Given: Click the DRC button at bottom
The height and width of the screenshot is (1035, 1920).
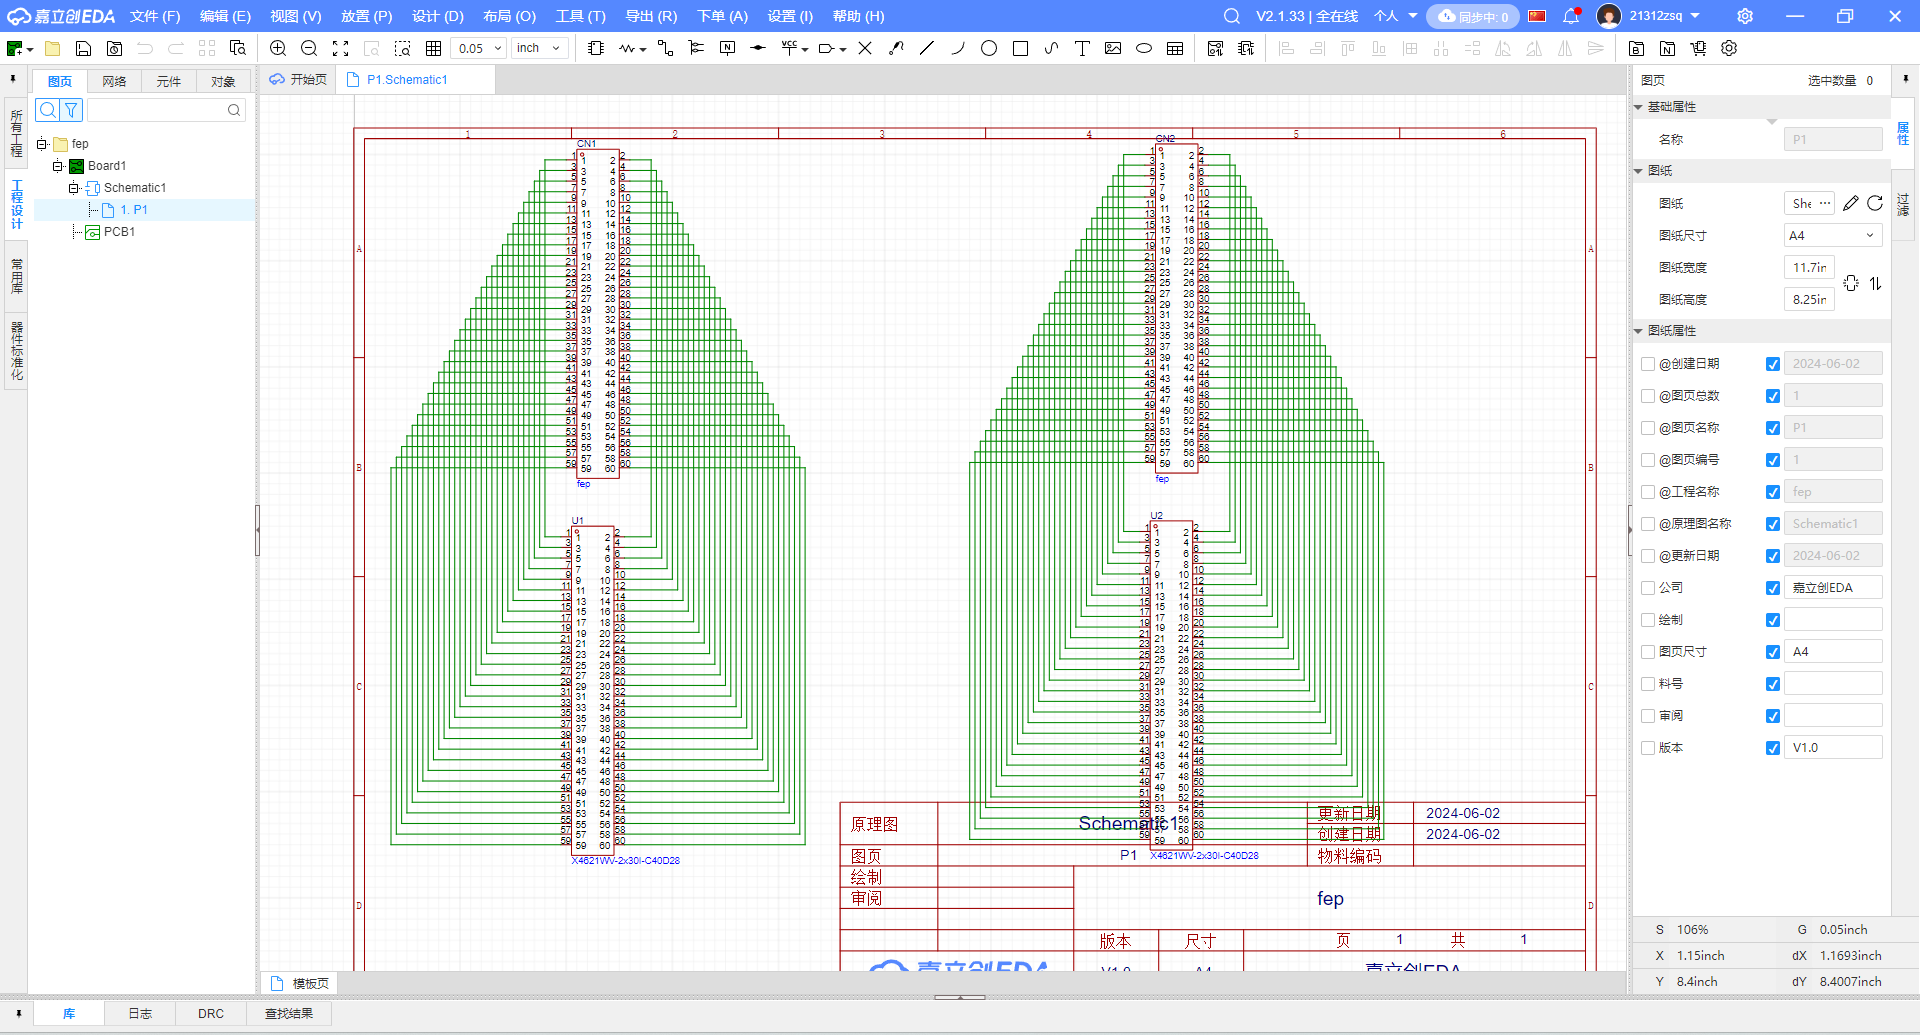Looking at the screenshot, I should point(211,1013).
